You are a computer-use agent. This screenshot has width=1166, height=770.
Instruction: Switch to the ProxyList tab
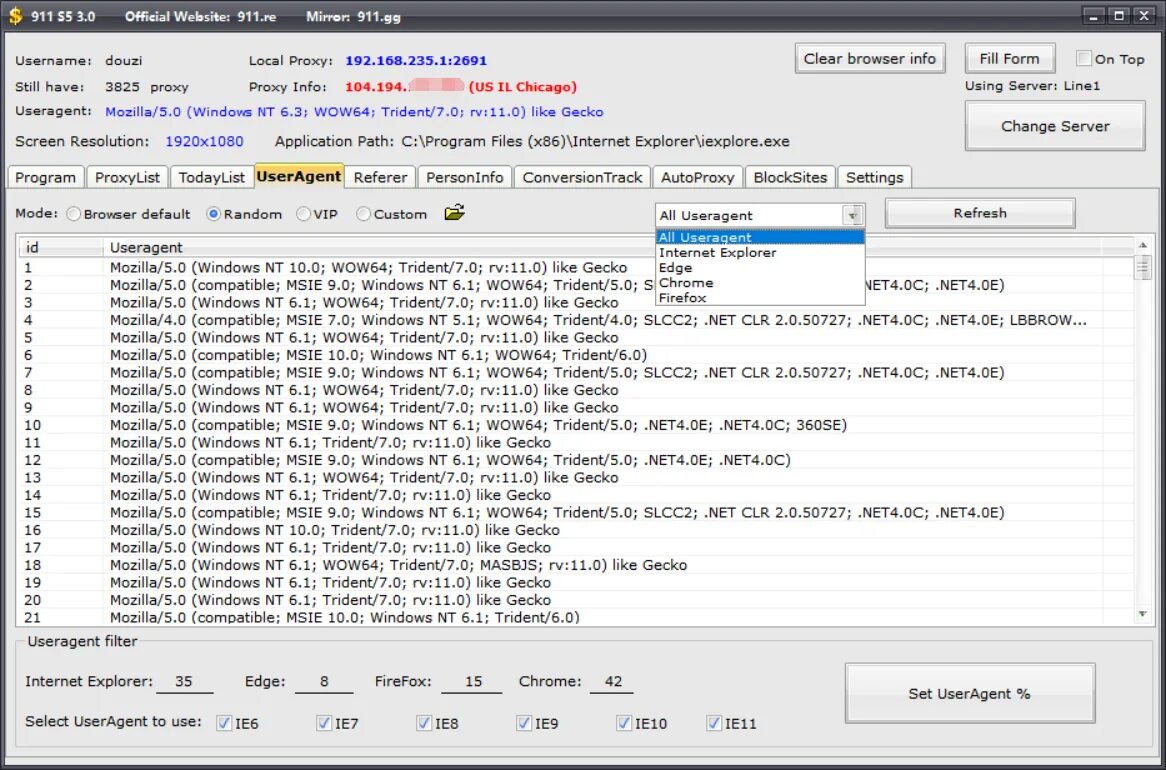pyautogui.click(x=127, y=177)
